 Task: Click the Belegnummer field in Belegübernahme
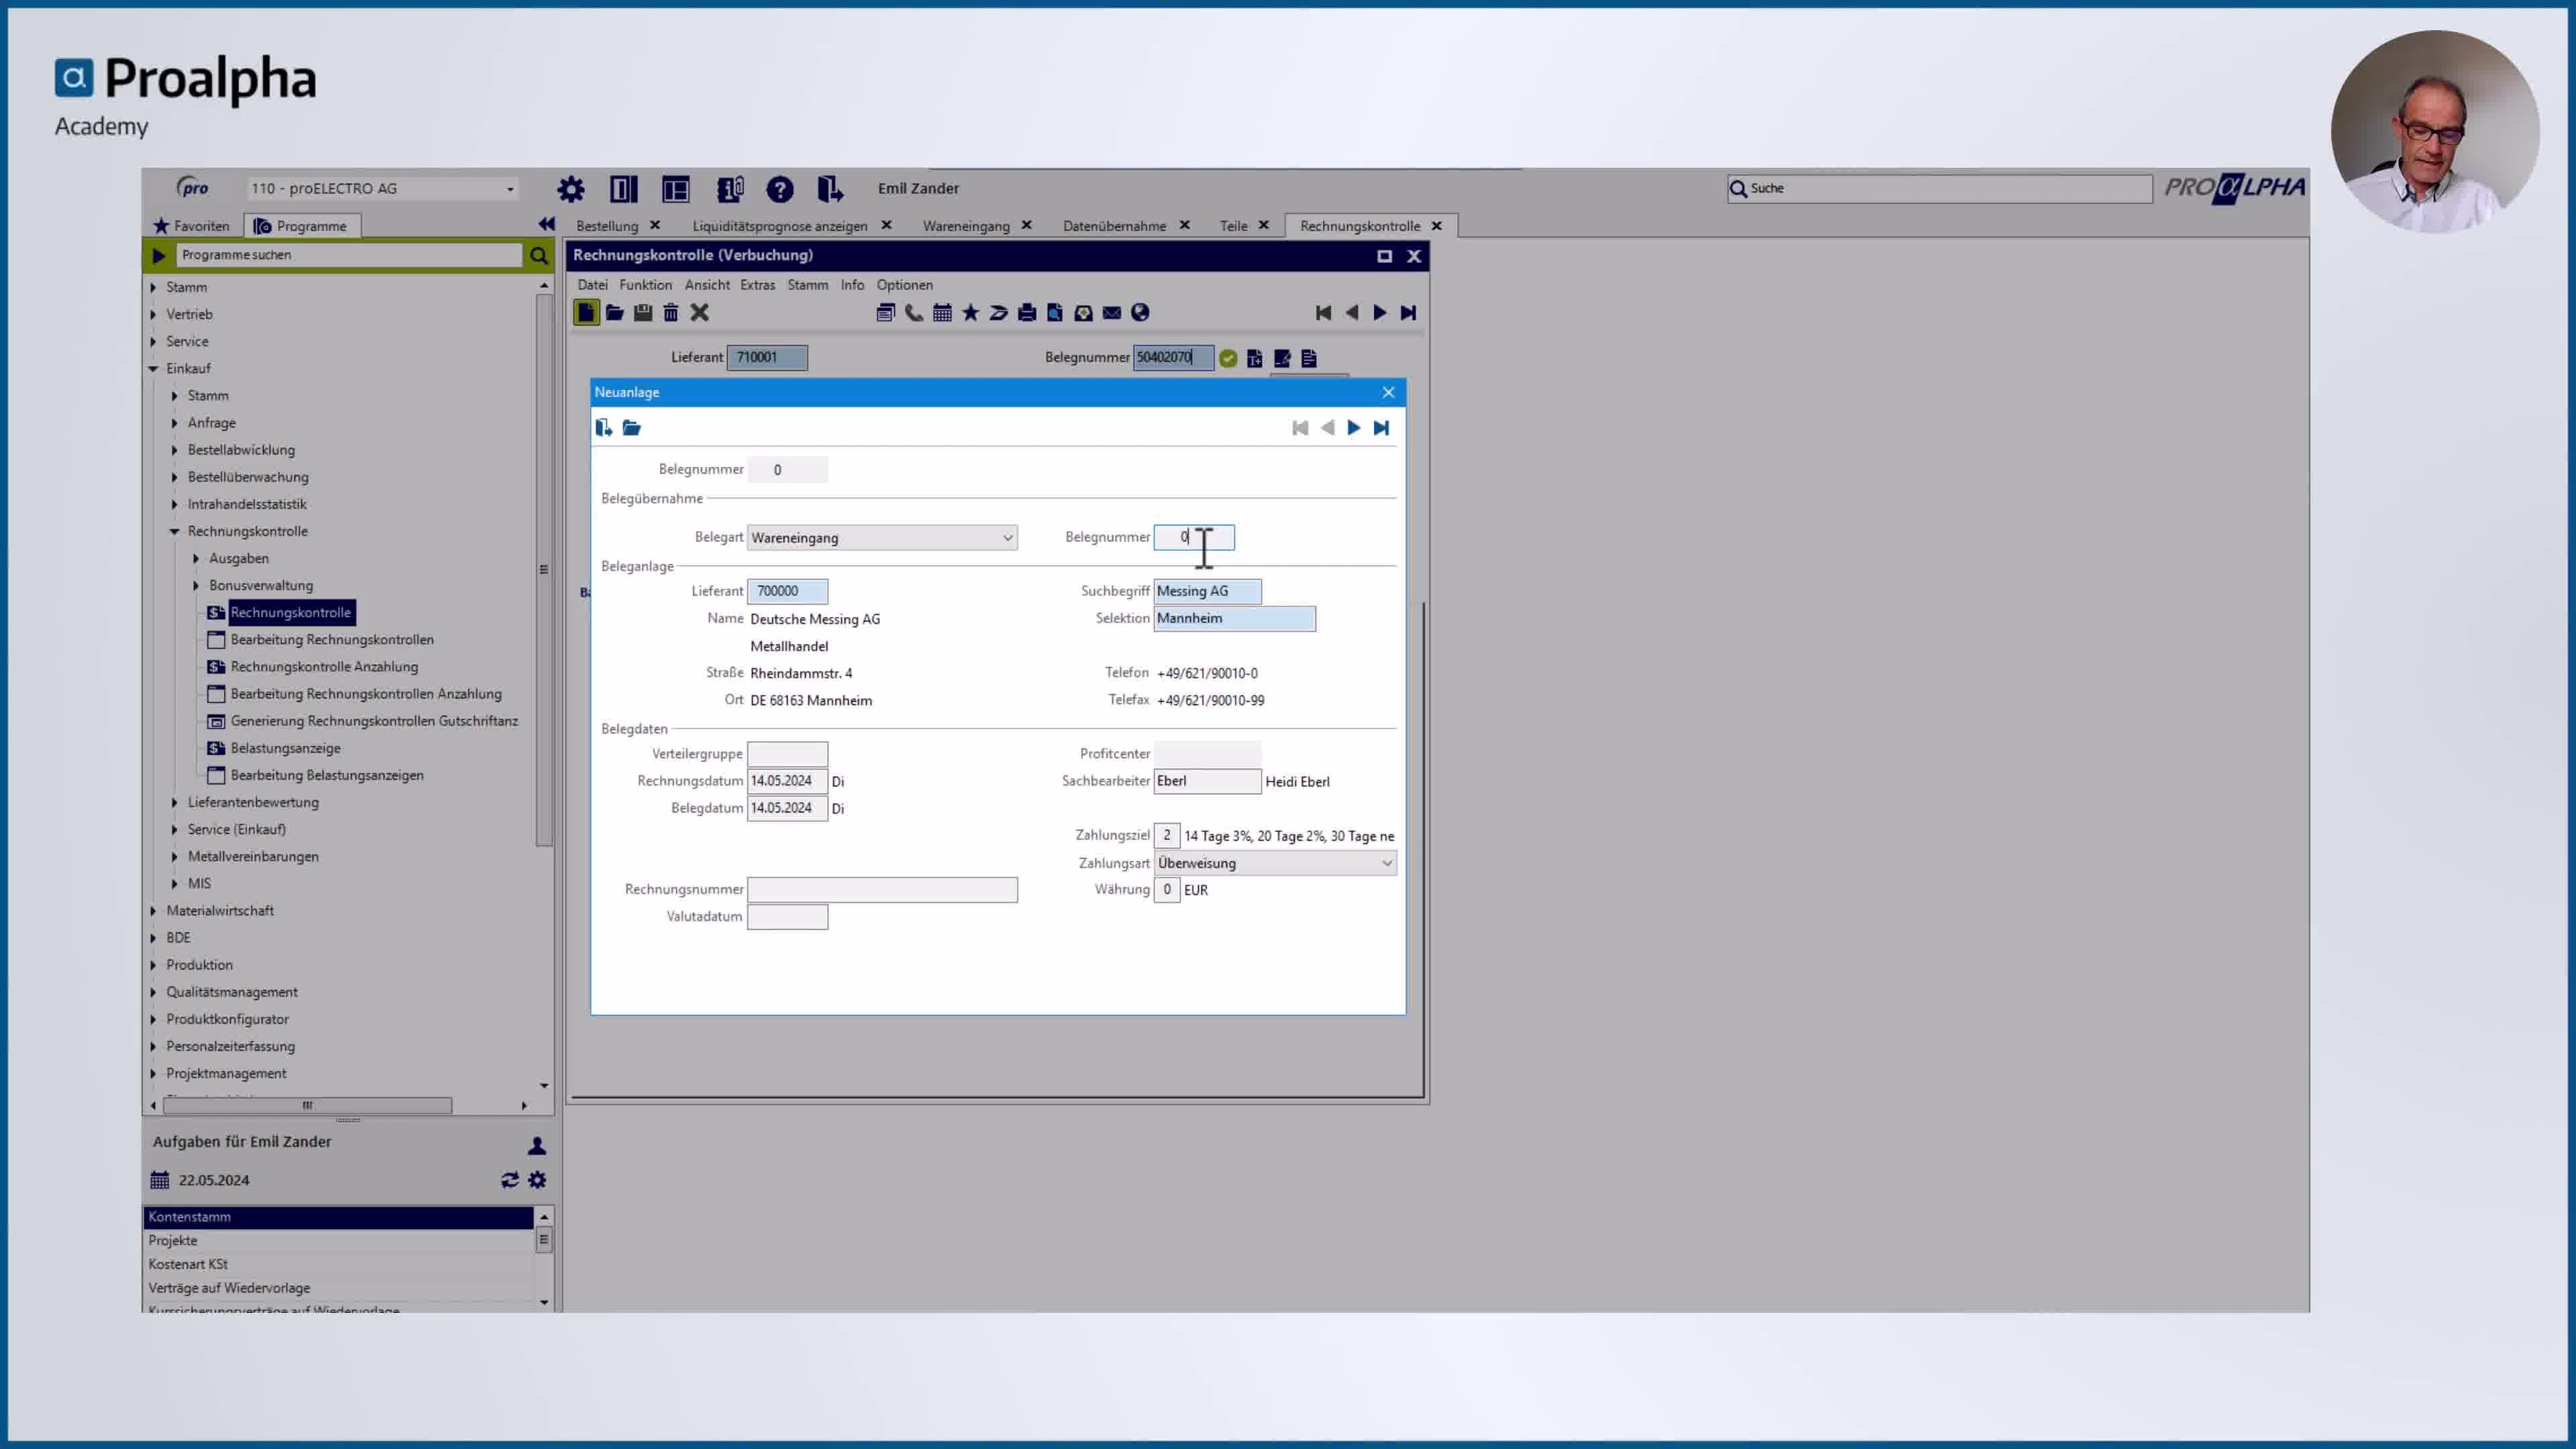coord(1194,538)
